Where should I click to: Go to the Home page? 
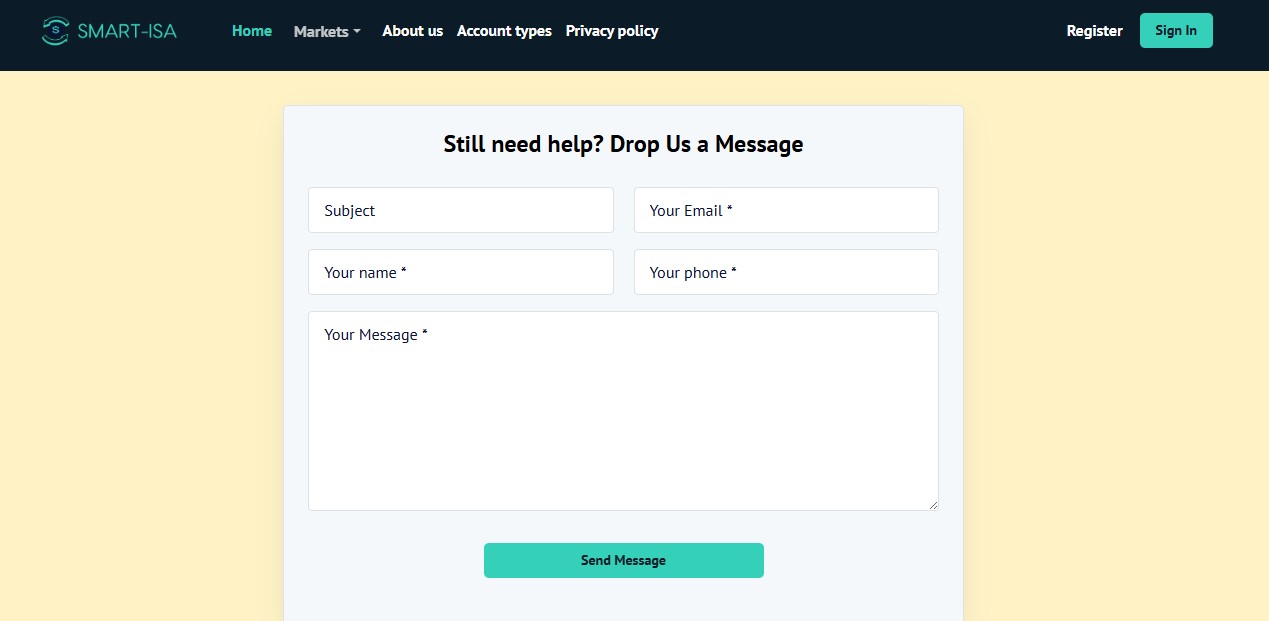click(252, 31)
